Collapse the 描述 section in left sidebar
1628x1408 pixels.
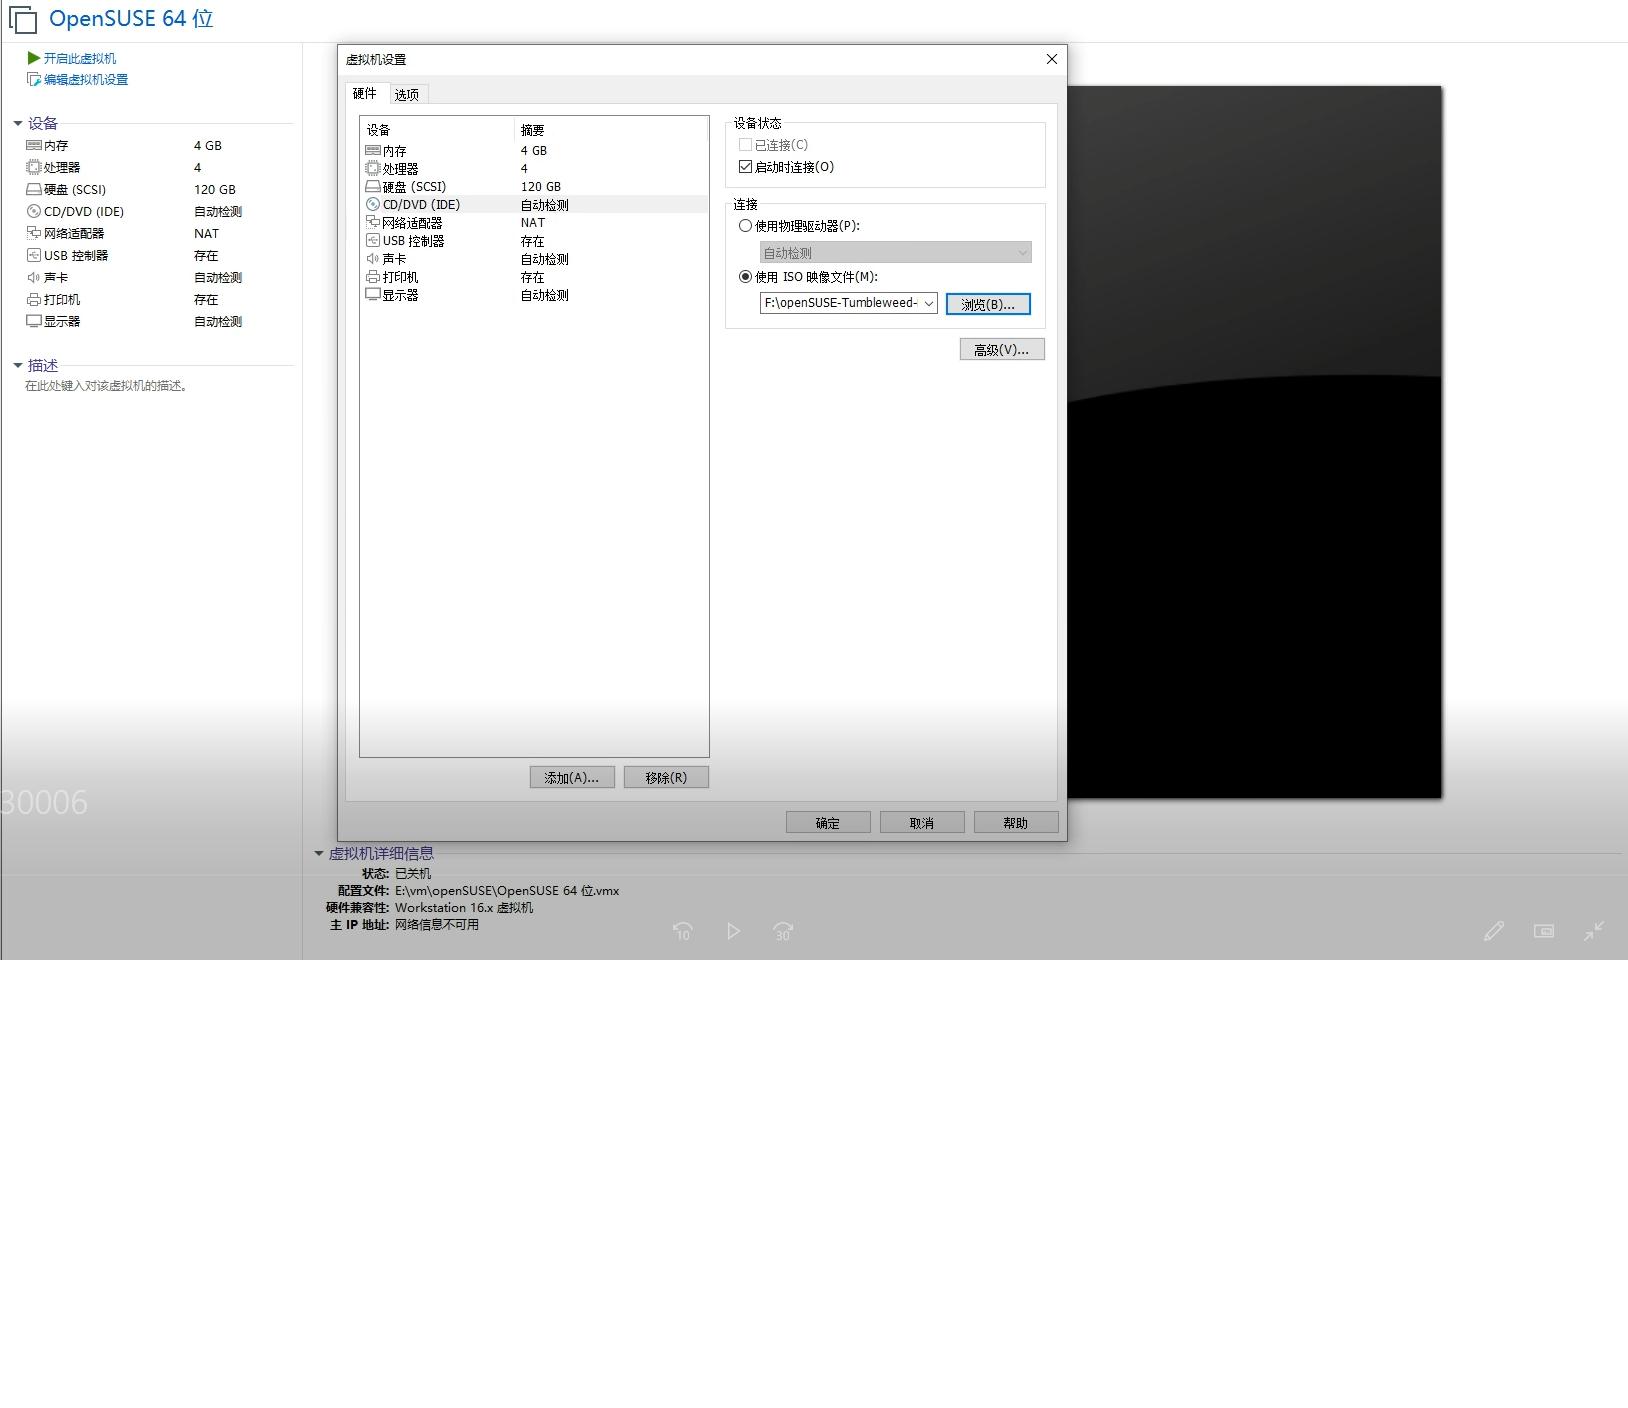[18, 365]
